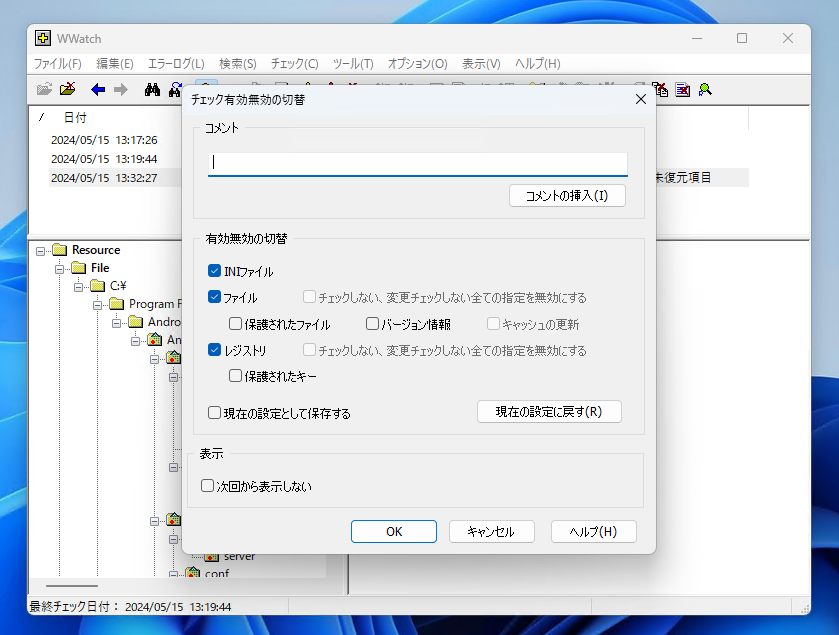839x635 pixels.
Task: Open the ツール menu
Action: [353, 63]
